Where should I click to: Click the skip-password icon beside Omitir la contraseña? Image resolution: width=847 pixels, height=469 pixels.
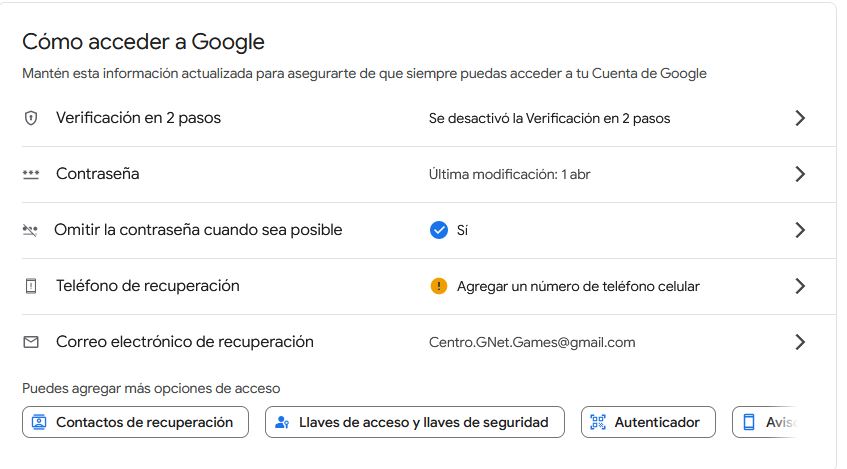coord(30,230)
